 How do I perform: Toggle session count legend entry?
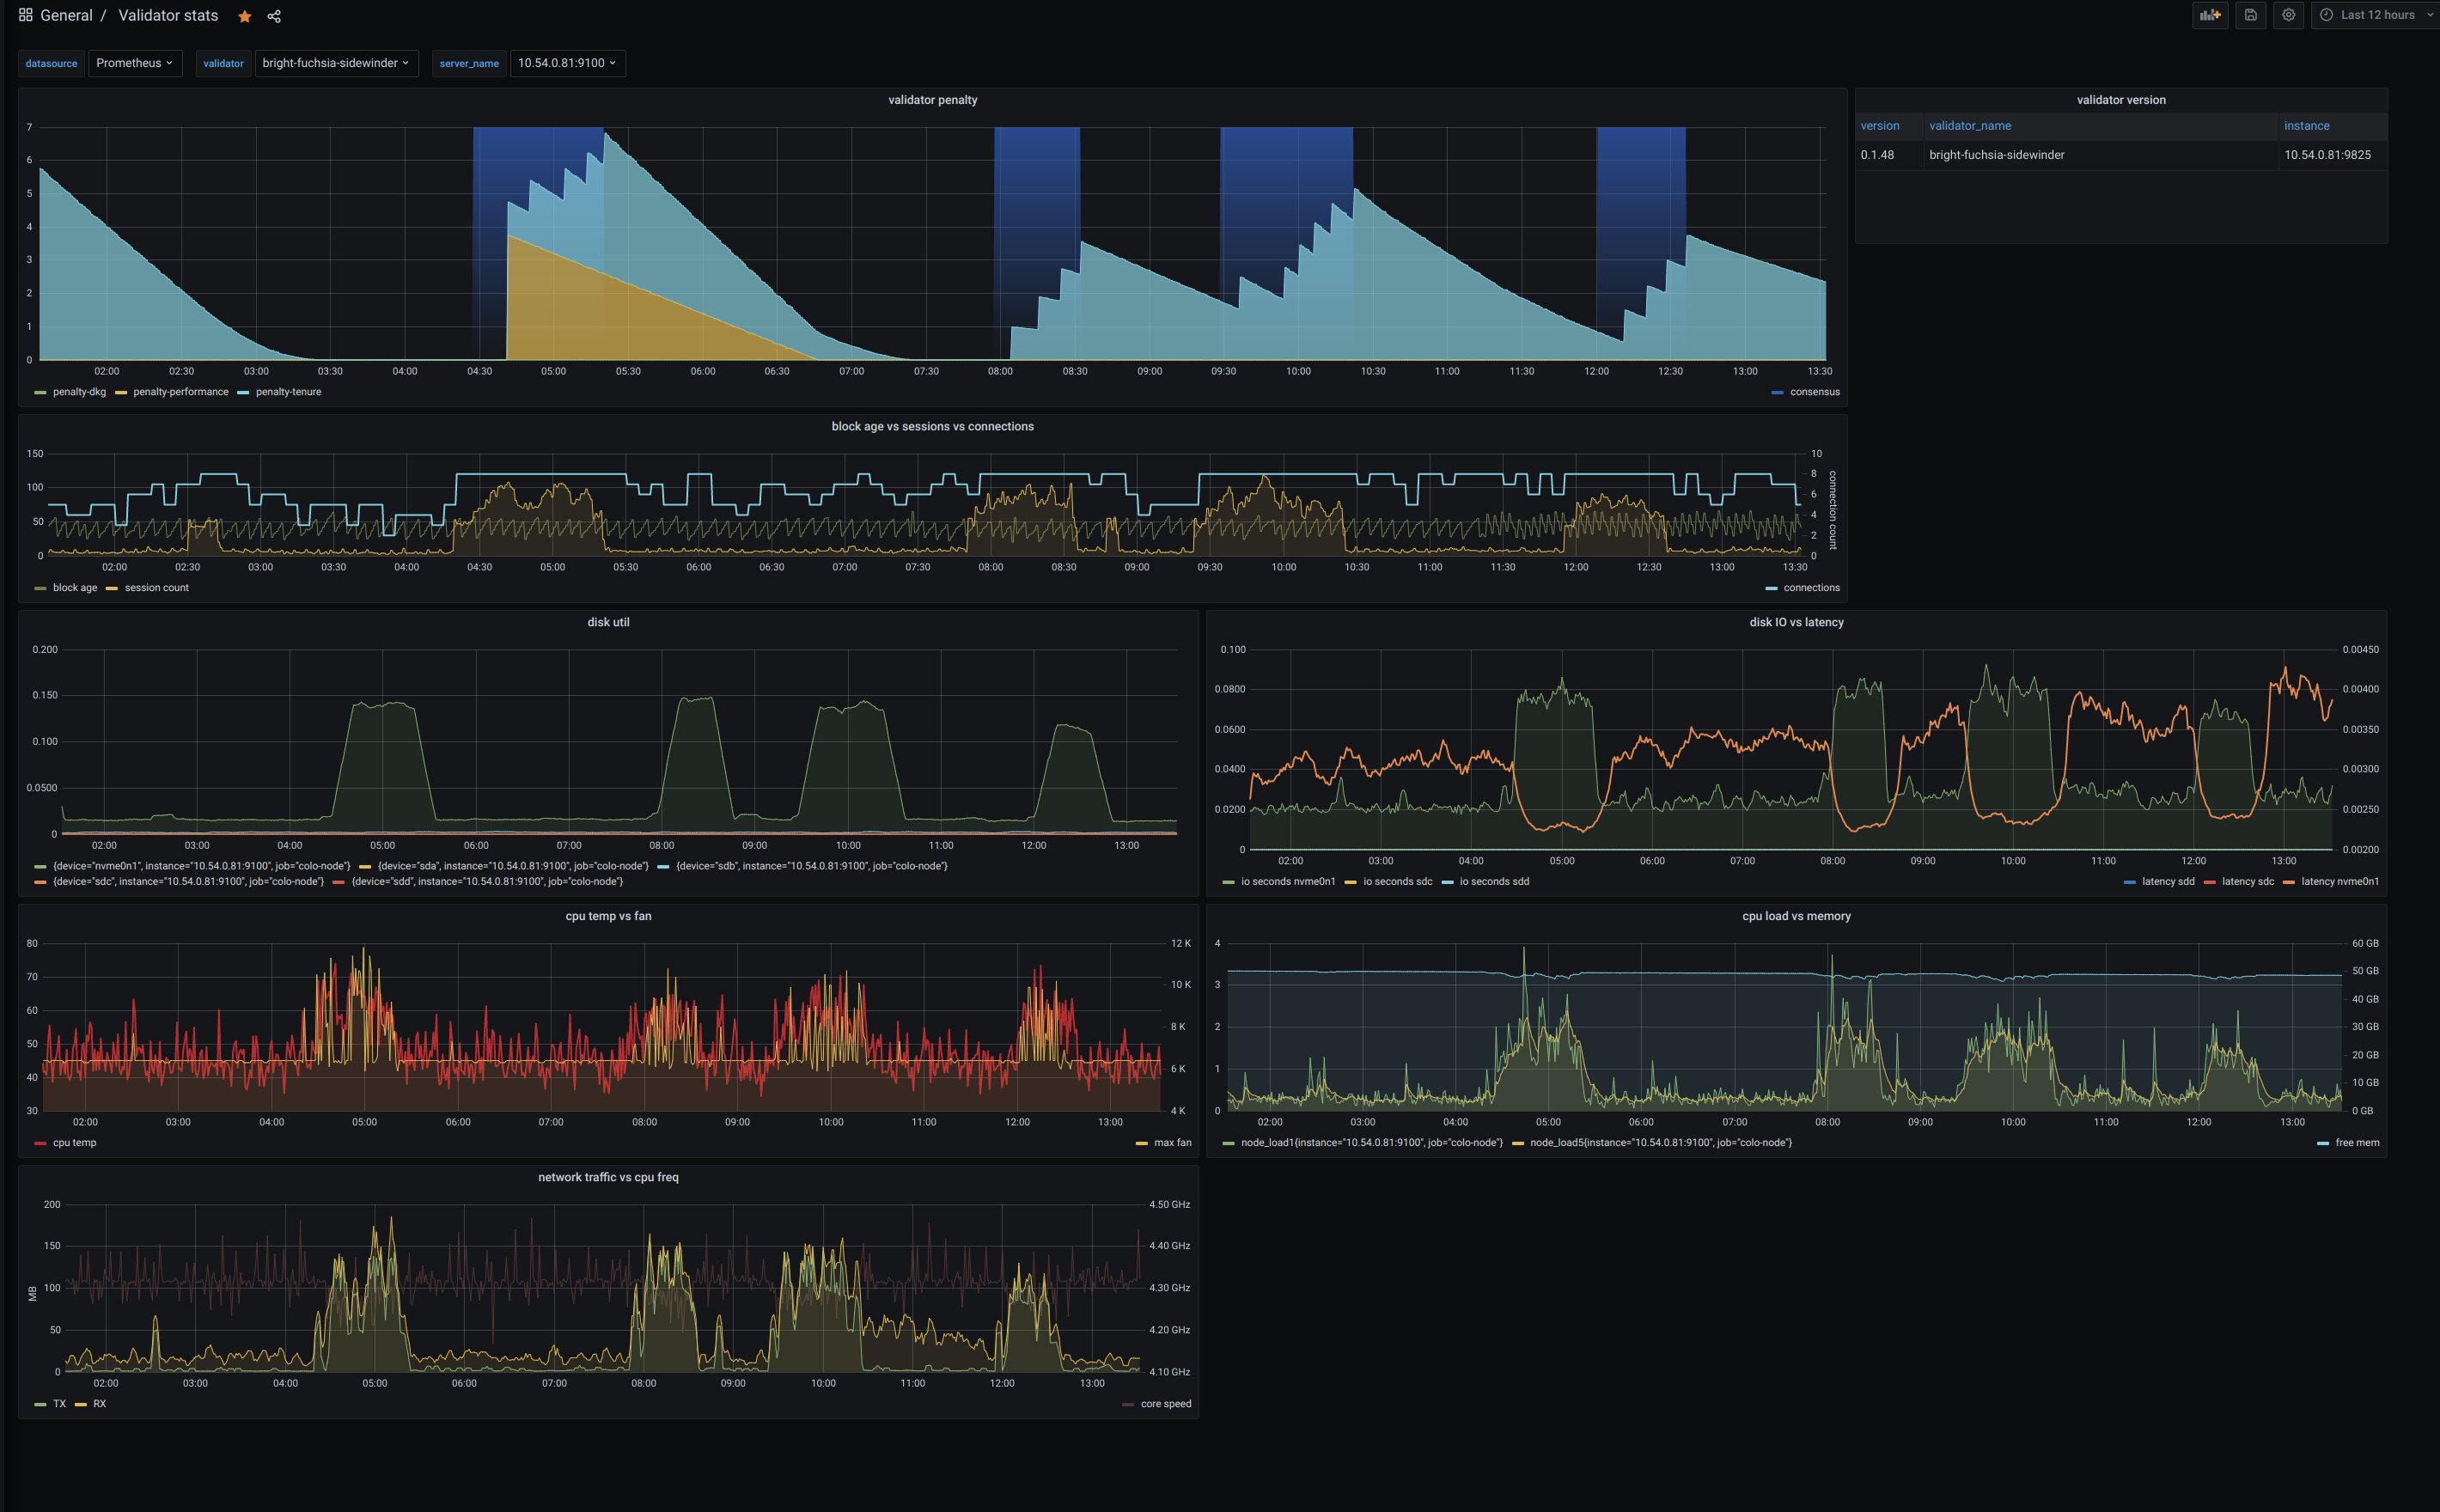pos(156,588)
